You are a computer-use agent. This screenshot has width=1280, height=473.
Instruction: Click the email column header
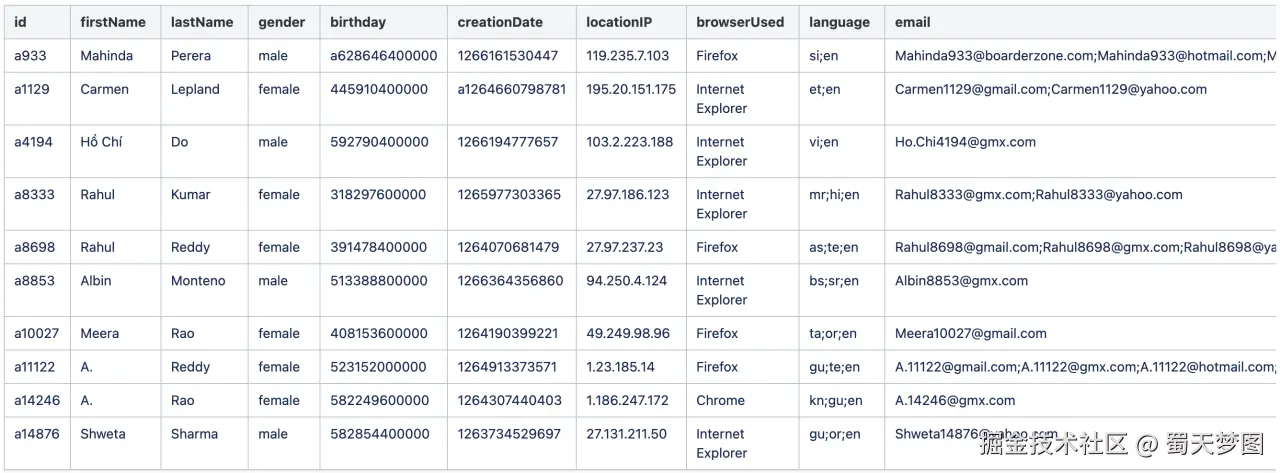912,22
